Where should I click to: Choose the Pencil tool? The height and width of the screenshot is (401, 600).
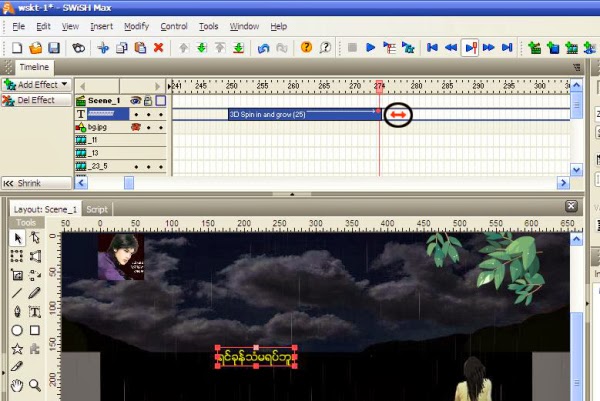pos(35,293)
